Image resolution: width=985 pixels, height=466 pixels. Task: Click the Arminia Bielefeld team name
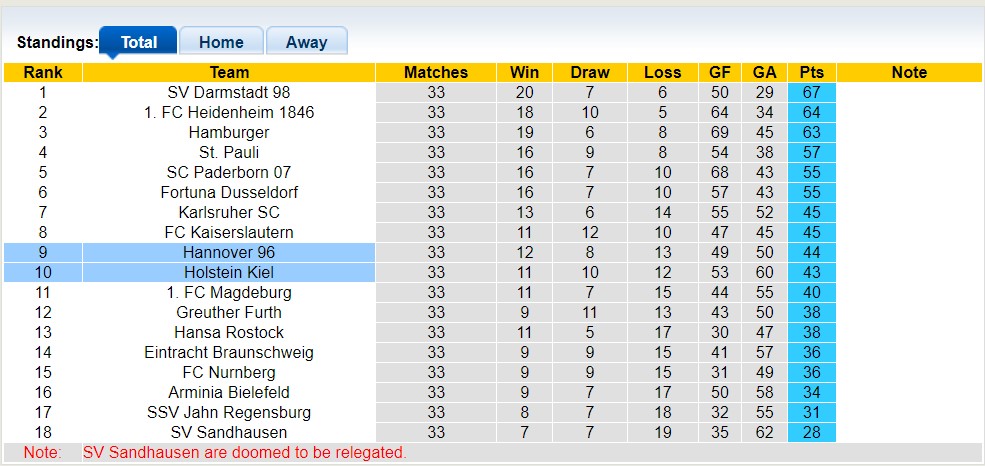click(x=229, y=392)
